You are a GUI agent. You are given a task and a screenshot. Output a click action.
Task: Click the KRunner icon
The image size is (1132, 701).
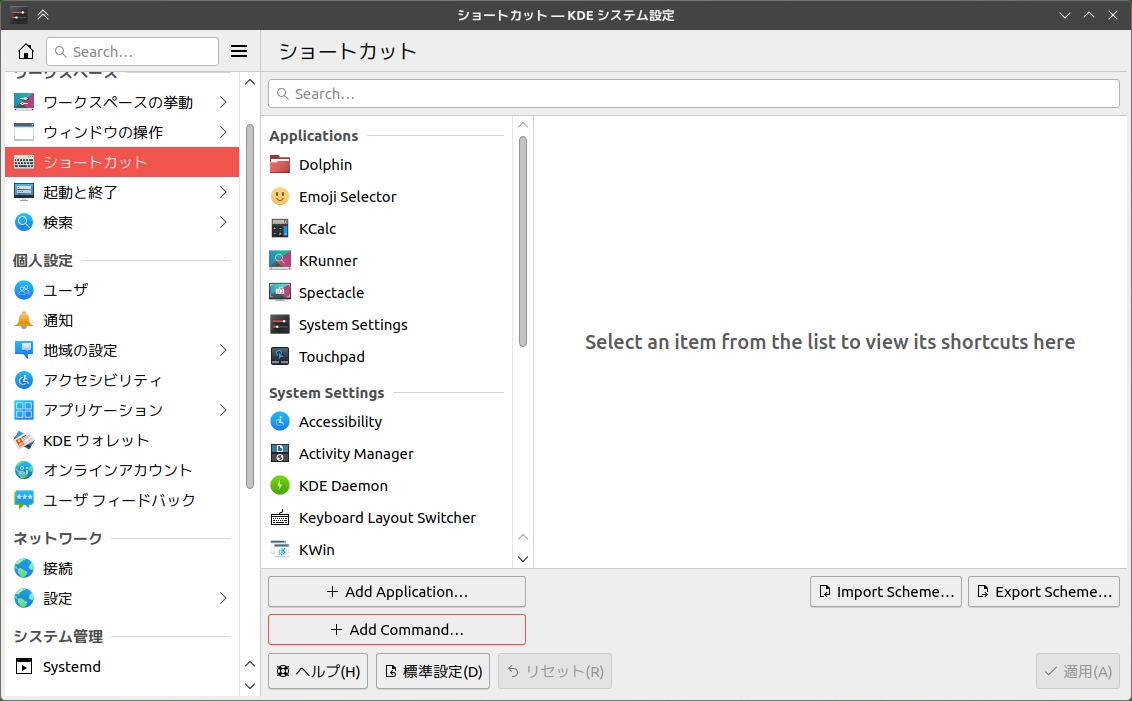[280, 261]
